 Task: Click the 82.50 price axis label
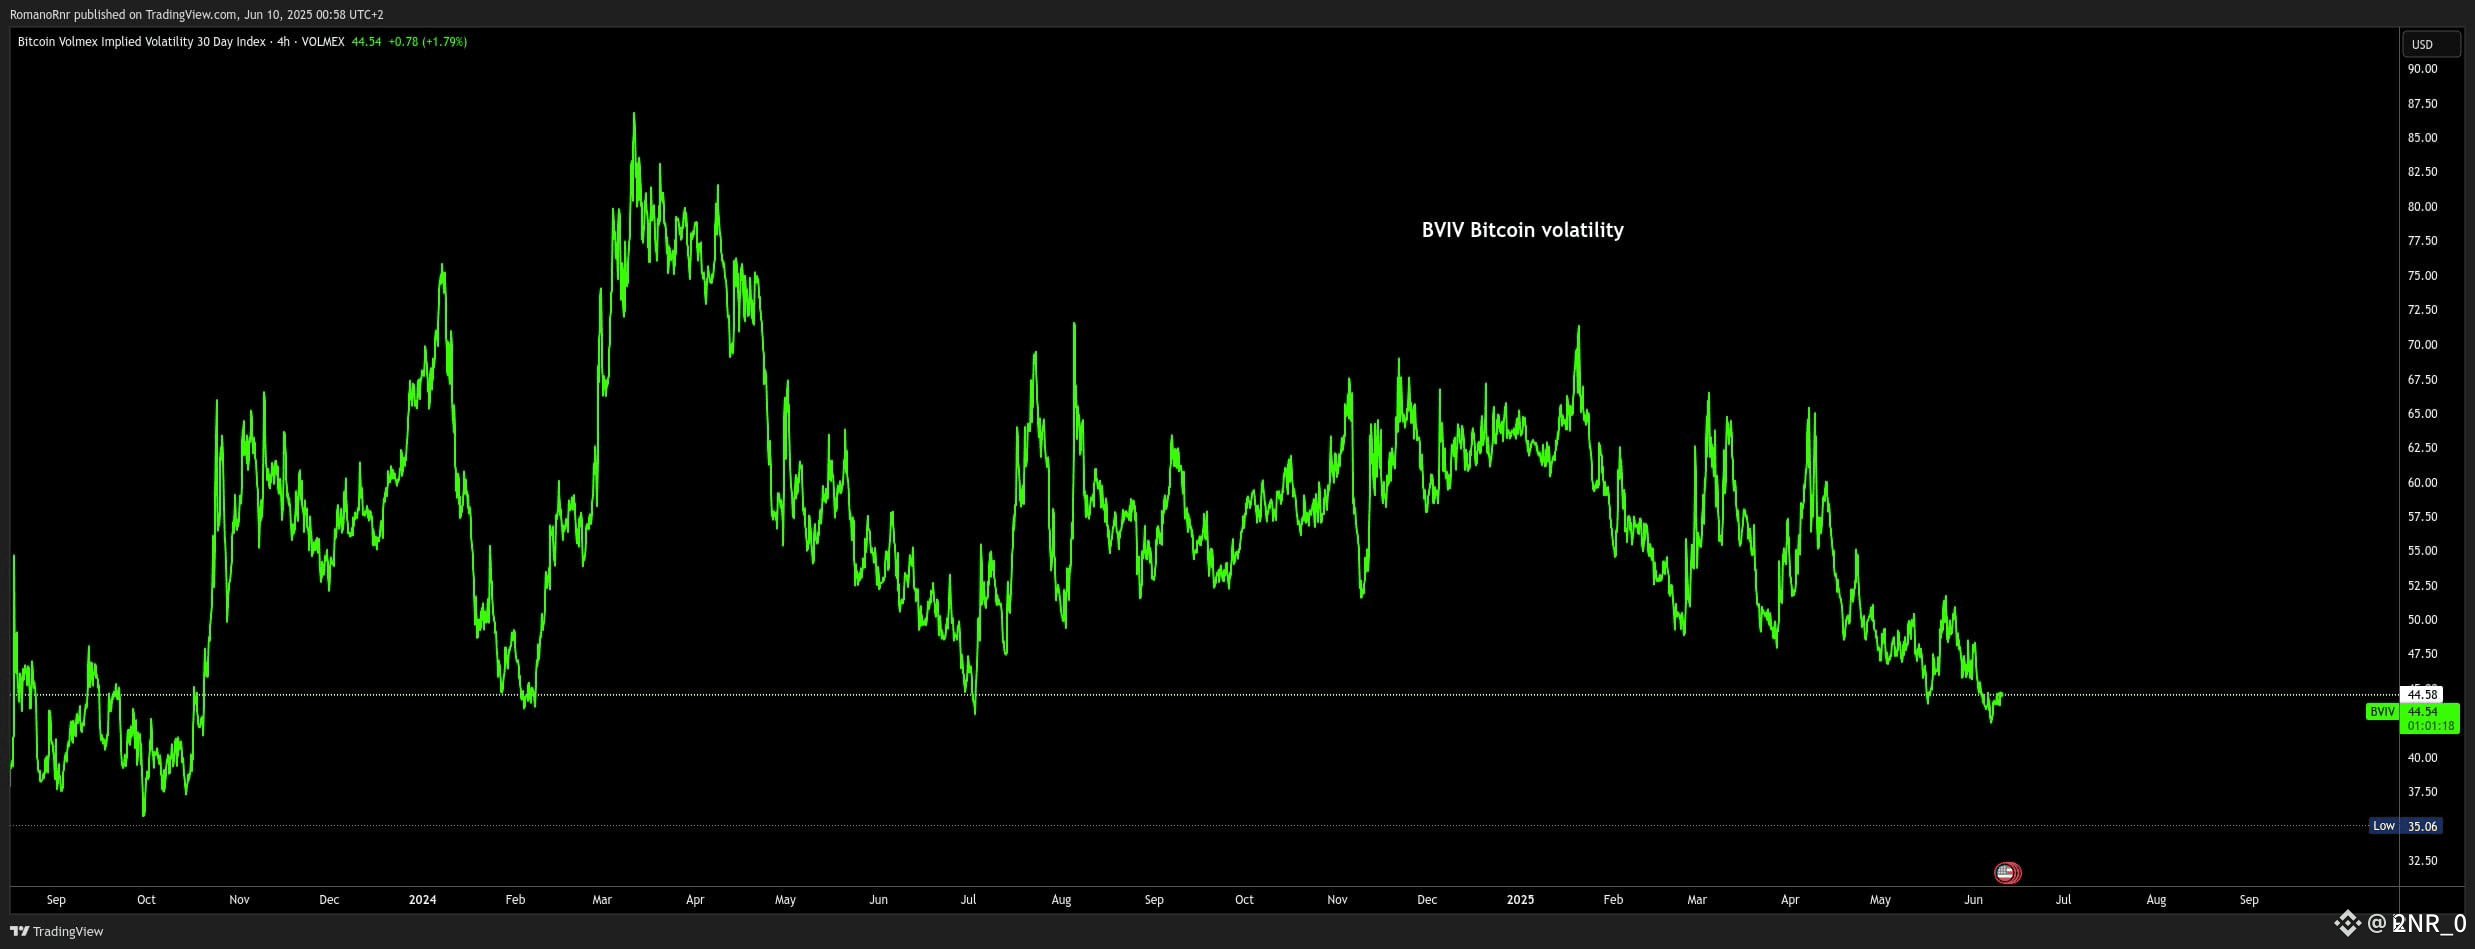2422,172
